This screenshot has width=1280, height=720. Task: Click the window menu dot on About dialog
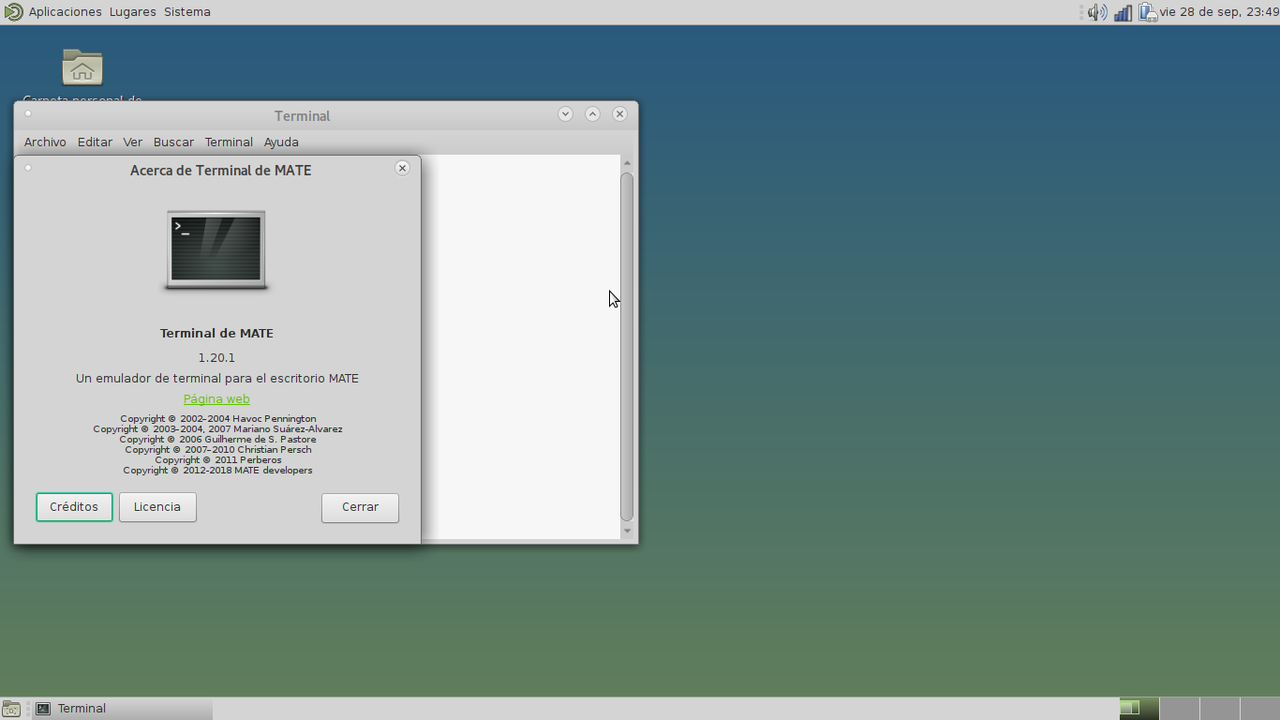(28, 167)
